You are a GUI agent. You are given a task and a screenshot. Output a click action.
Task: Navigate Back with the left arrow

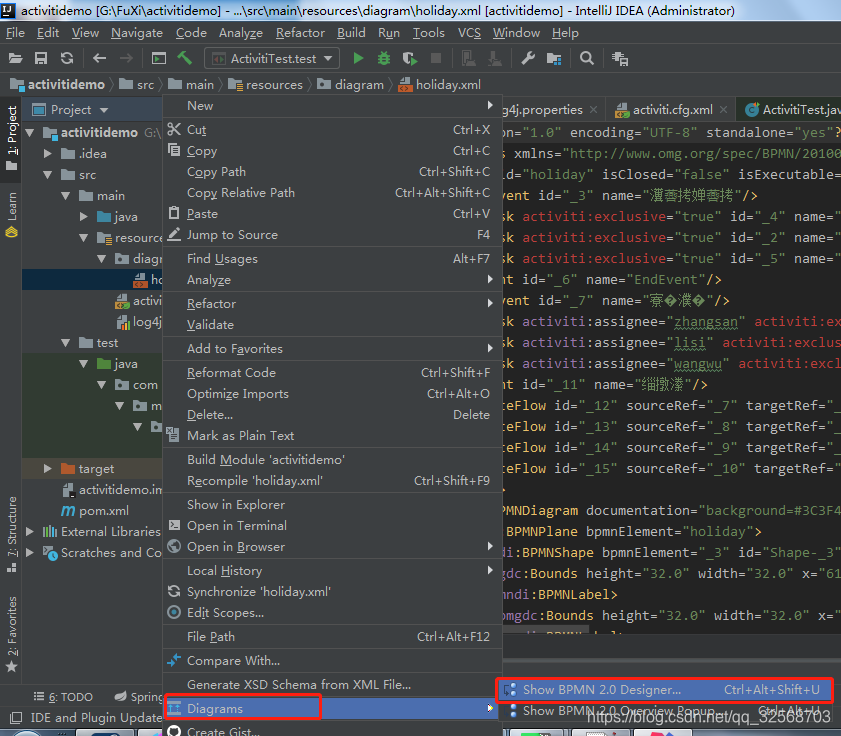point(99,58)
